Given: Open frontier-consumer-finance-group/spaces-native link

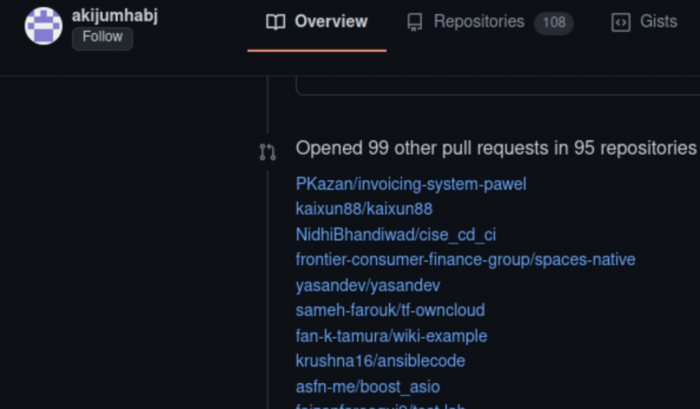Looking at the screenshot, I should coord(465,260).
